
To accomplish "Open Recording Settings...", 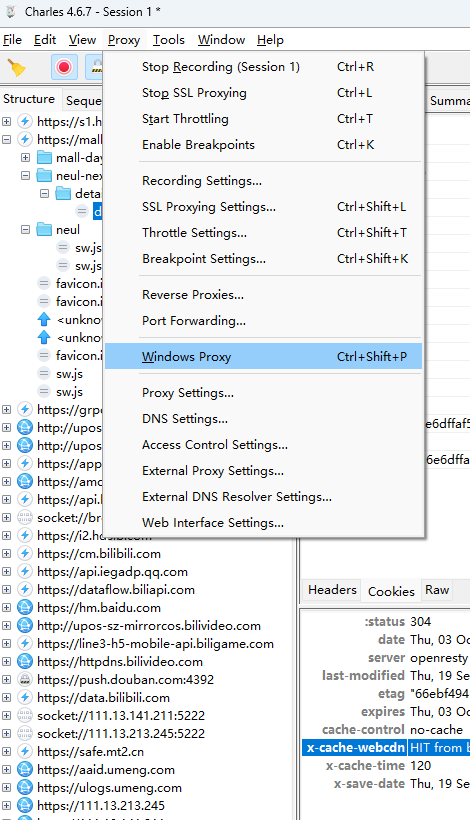I will (x=263, y=181).
